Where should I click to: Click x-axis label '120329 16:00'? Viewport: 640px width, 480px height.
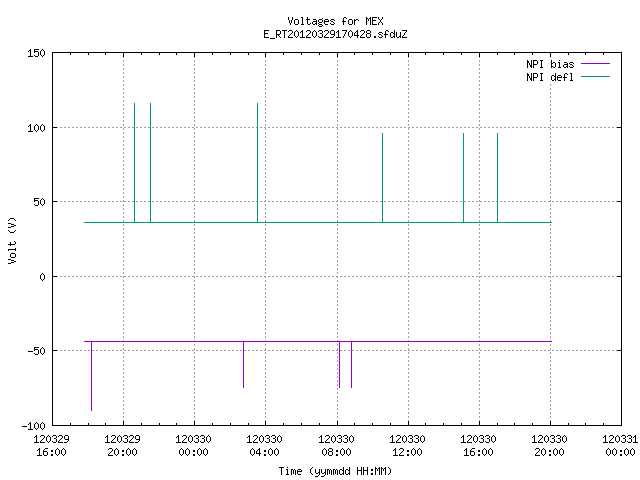point(51,446)
